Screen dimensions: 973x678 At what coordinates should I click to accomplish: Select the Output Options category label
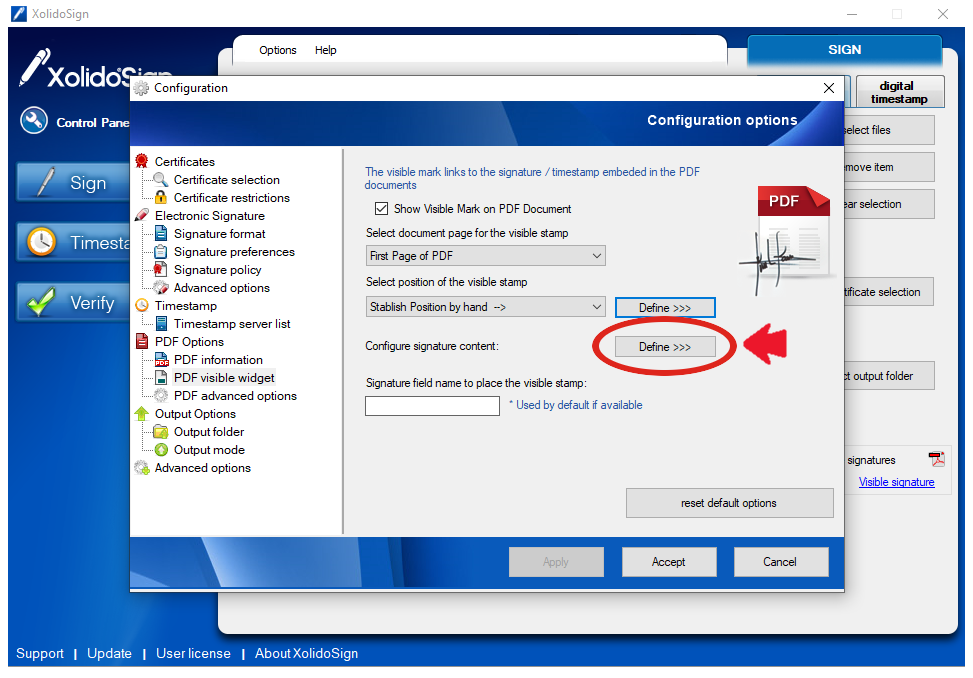tap(195, 413)
